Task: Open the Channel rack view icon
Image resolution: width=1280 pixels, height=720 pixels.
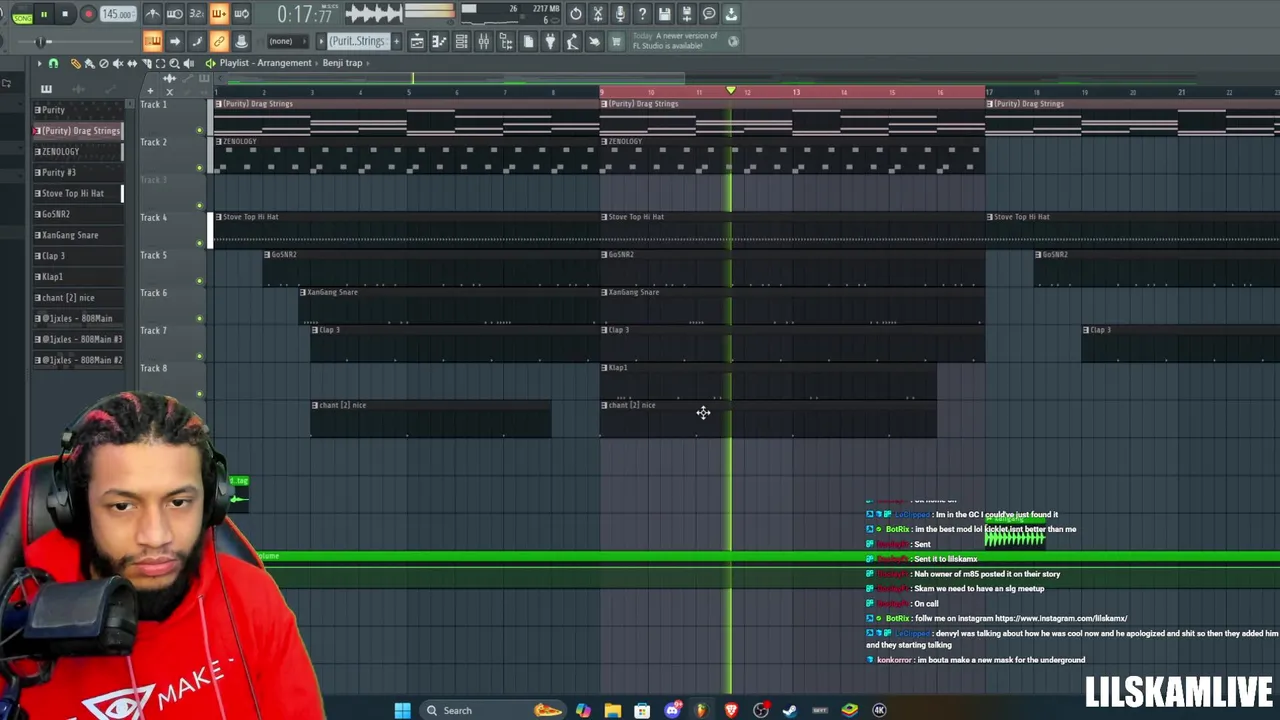Action: point(461,41)
